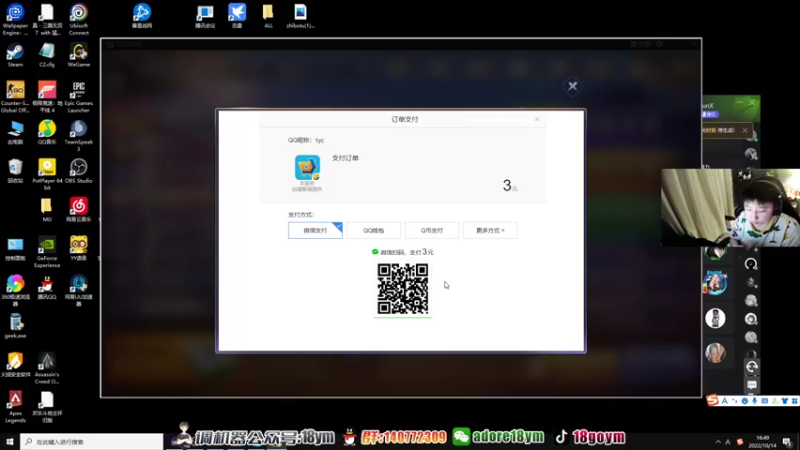This screenshot has width=800, height=450.
Task: Open 网易UU加速器 shortcut
Action: 79,291
